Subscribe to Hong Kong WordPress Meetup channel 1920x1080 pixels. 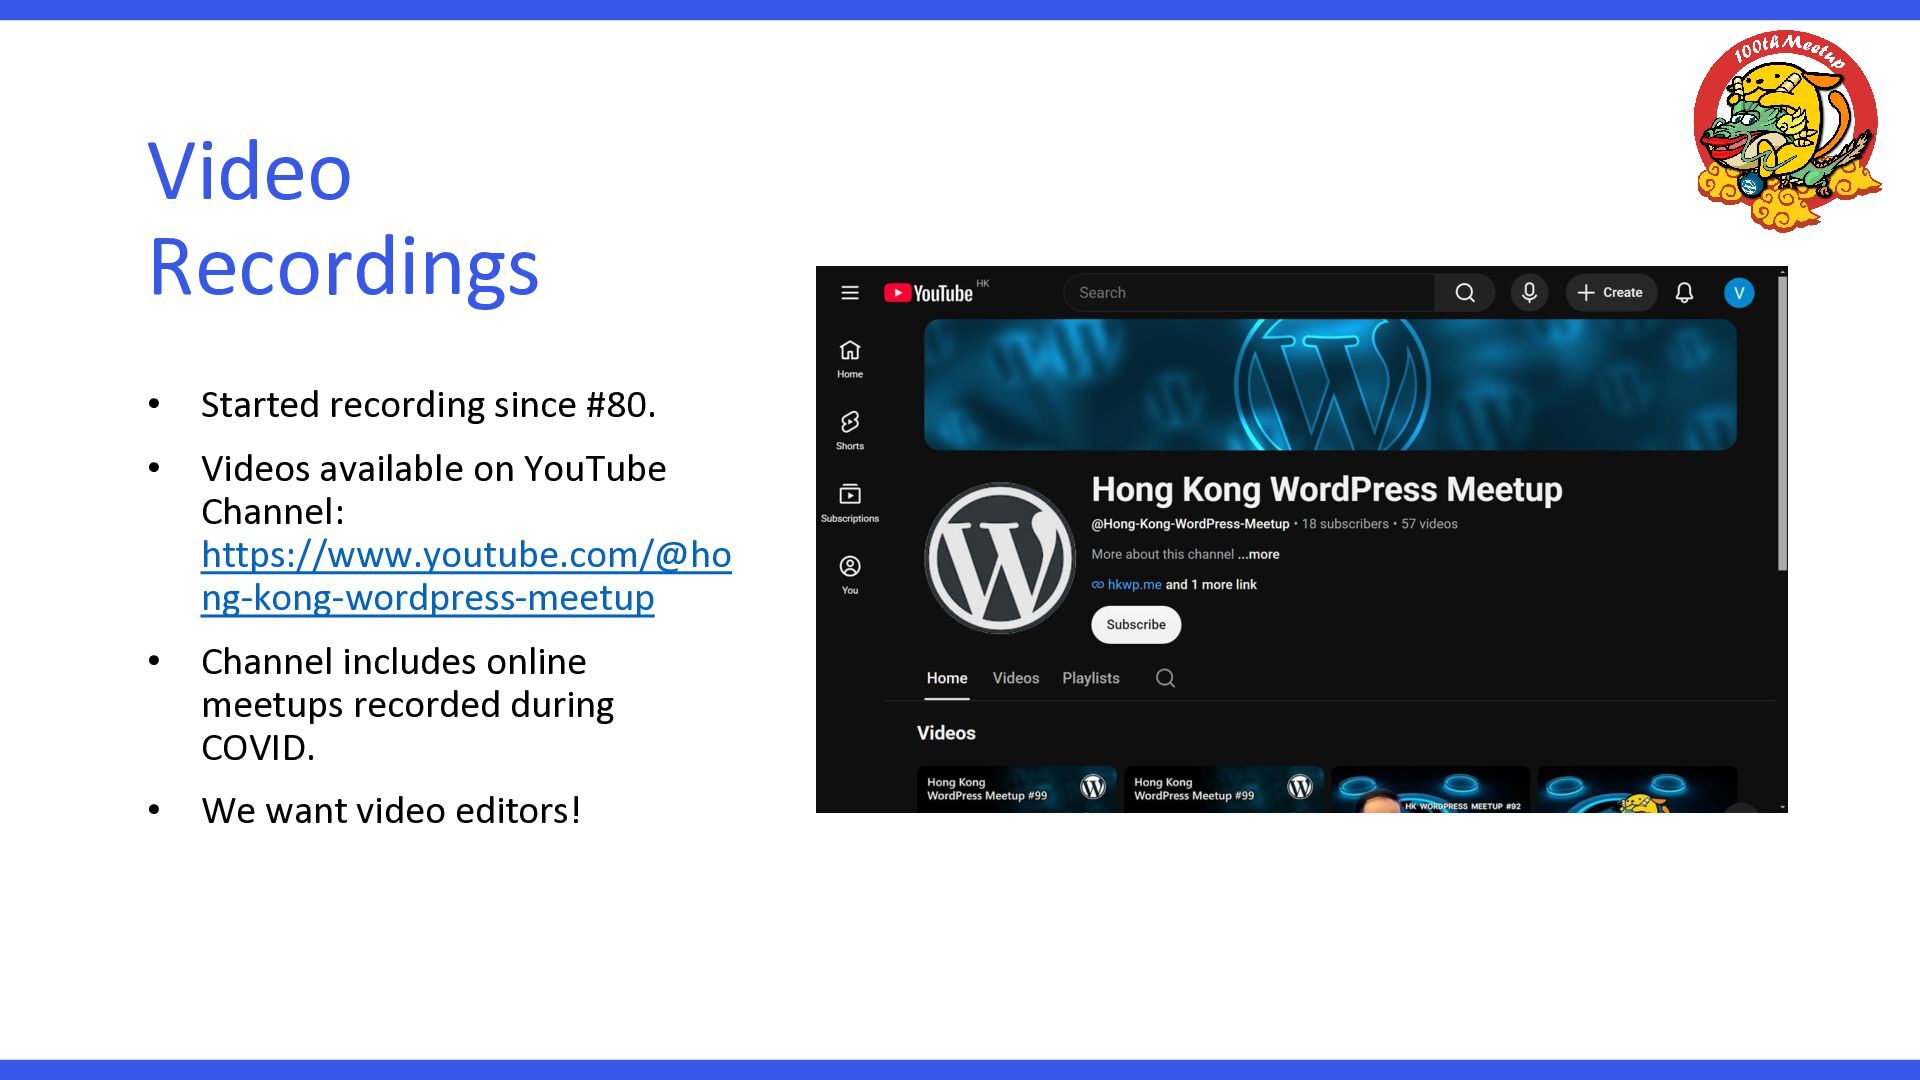click(x=1136, y=625)
